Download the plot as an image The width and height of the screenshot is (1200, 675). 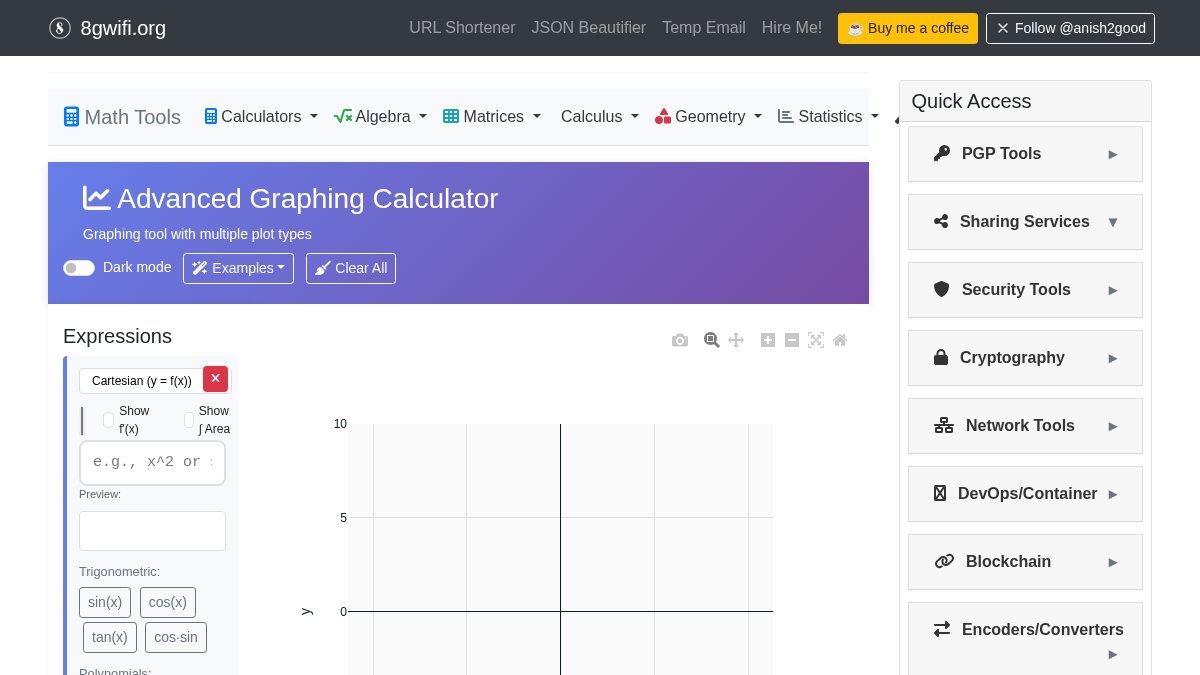(x=680, y=340)
